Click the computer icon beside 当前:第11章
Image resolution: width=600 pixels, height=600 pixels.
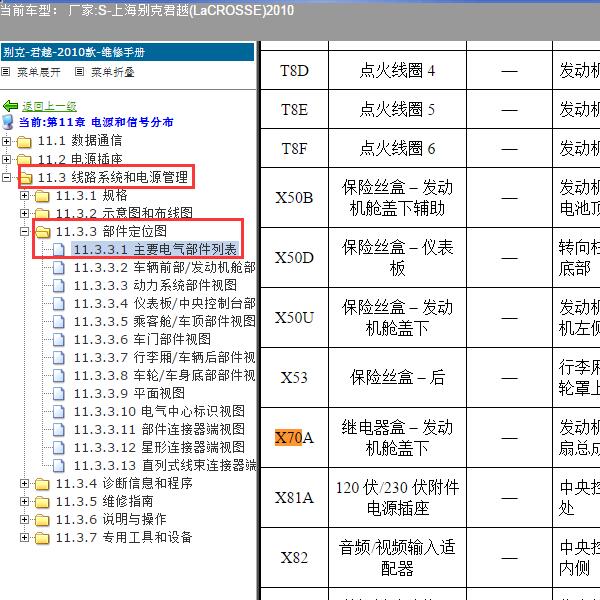8,122
